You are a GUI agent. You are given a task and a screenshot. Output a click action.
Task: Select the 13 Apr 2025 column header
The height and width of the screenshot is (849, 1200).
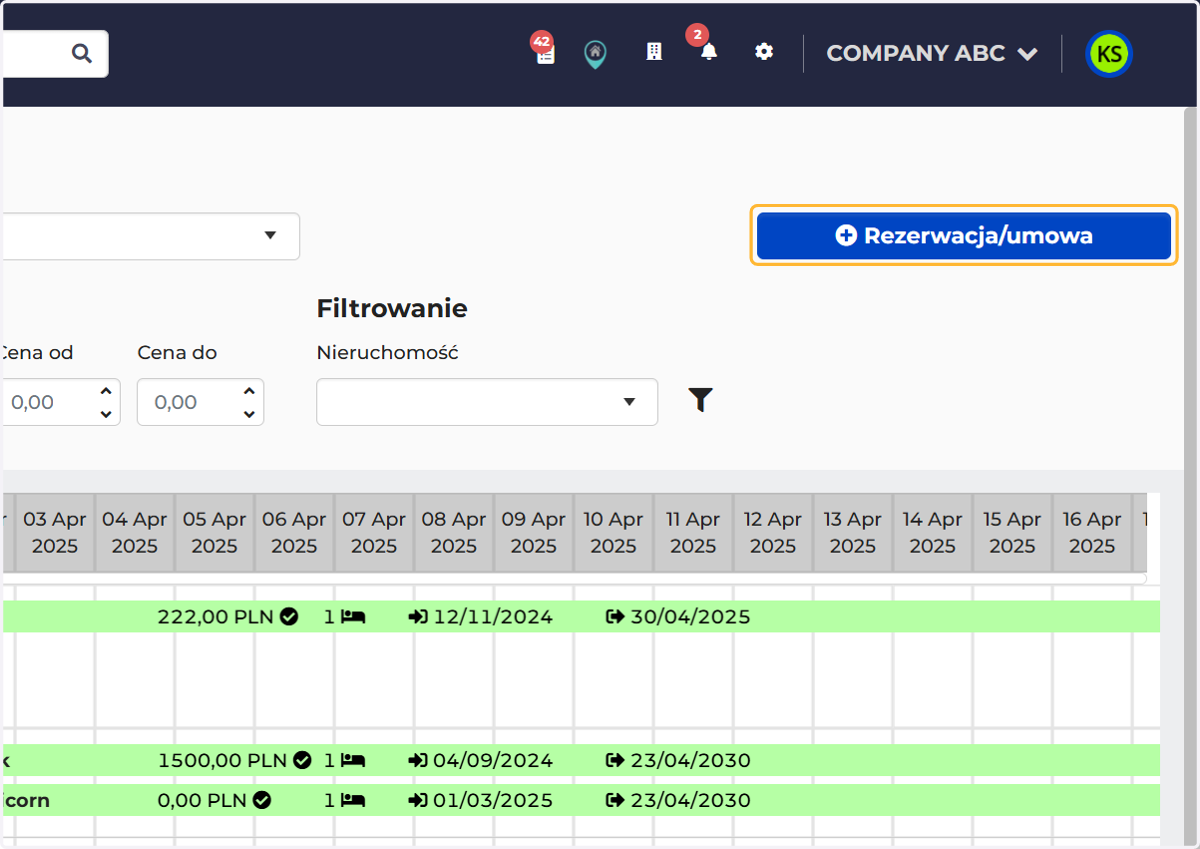(853, 533)
